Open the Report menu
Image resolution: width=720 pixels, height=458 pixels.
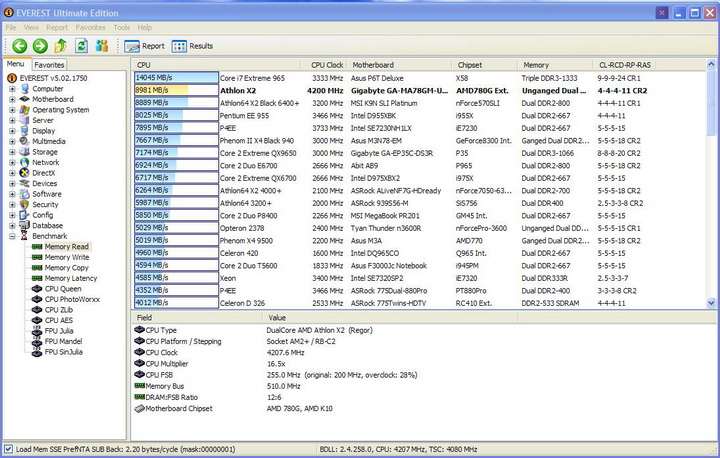tap(57, 28)
